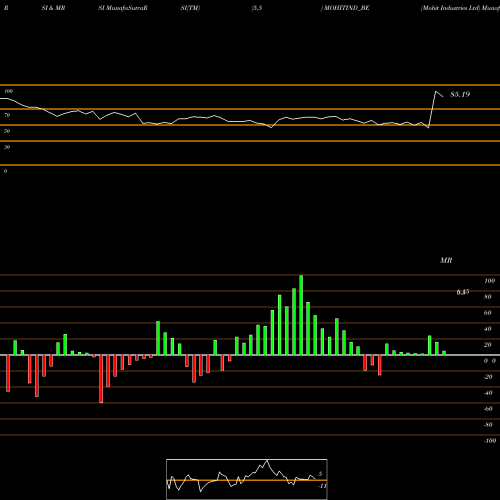Image resolution: width=500 pixels, height=500 pixels.
Task: Click the '80' tick on MR axis
Action: [x=488, y=297]
